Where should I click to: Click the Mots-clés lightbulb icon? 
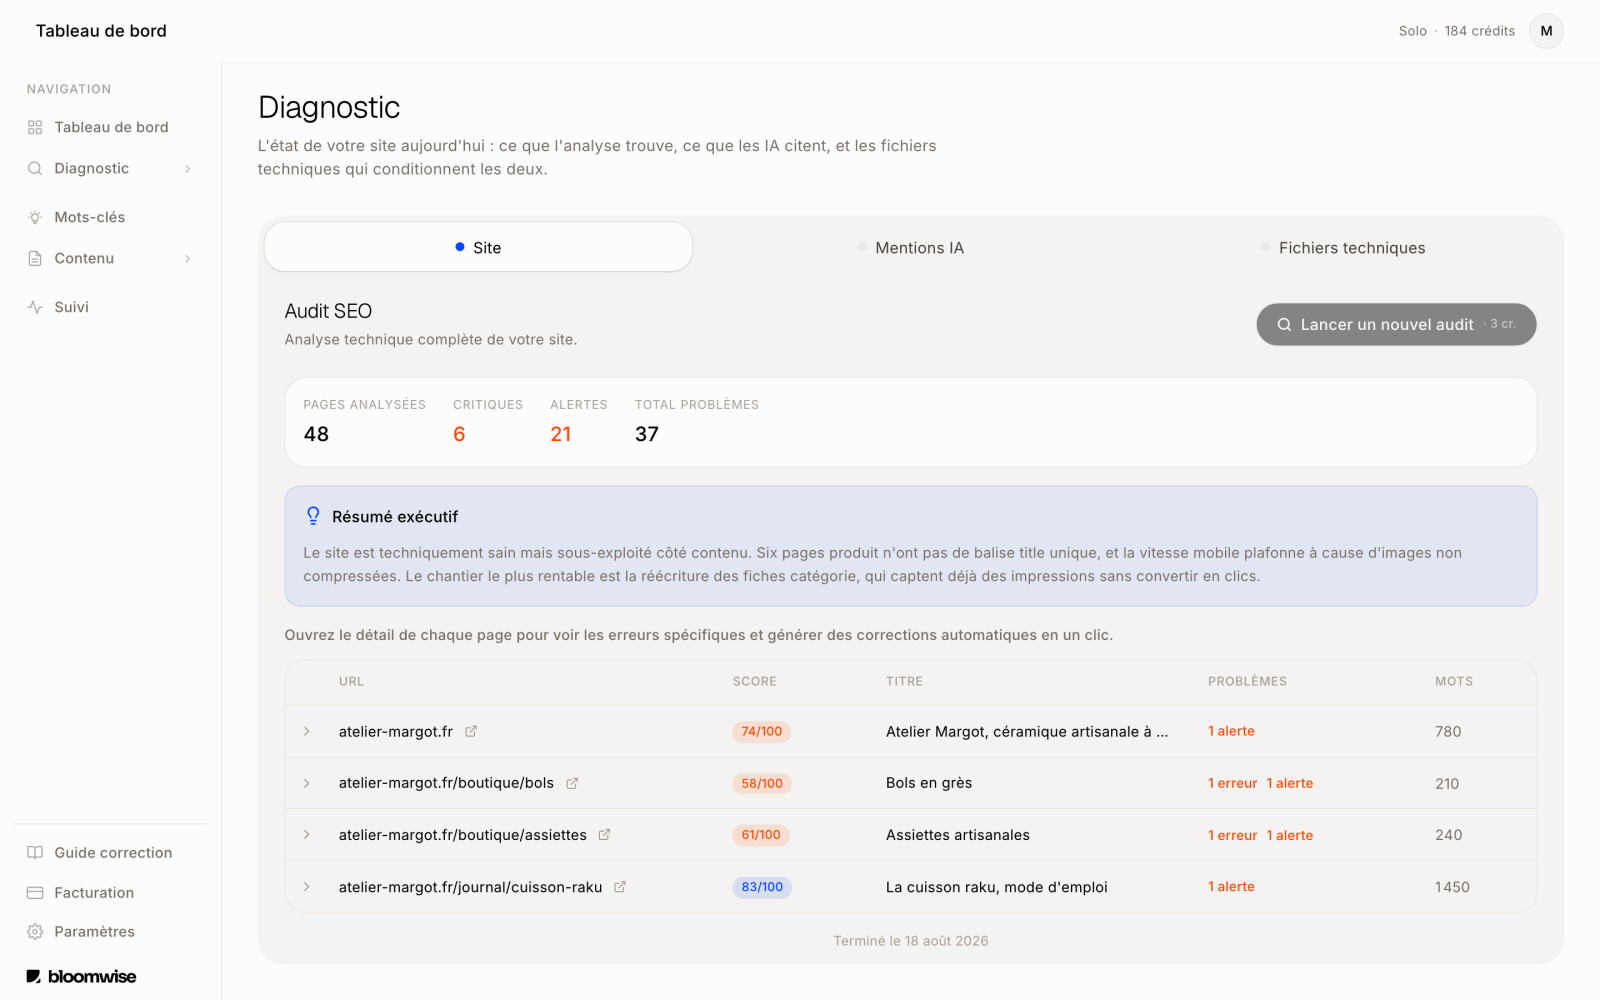point(35,217)
